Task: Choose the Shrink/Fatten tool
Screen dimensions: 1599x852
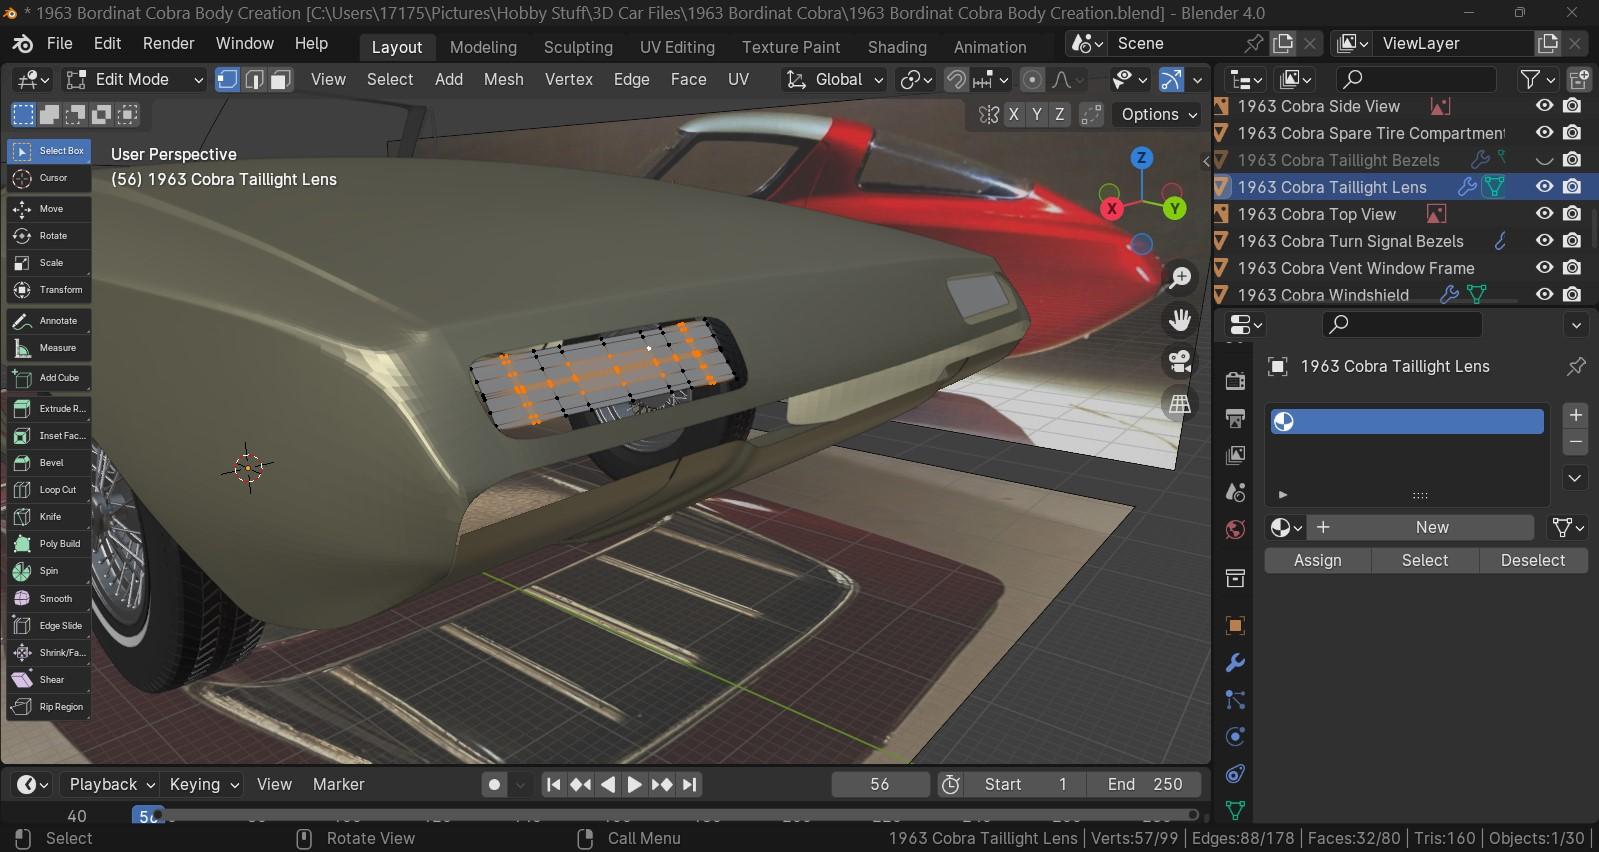Action: coord(48,653)
